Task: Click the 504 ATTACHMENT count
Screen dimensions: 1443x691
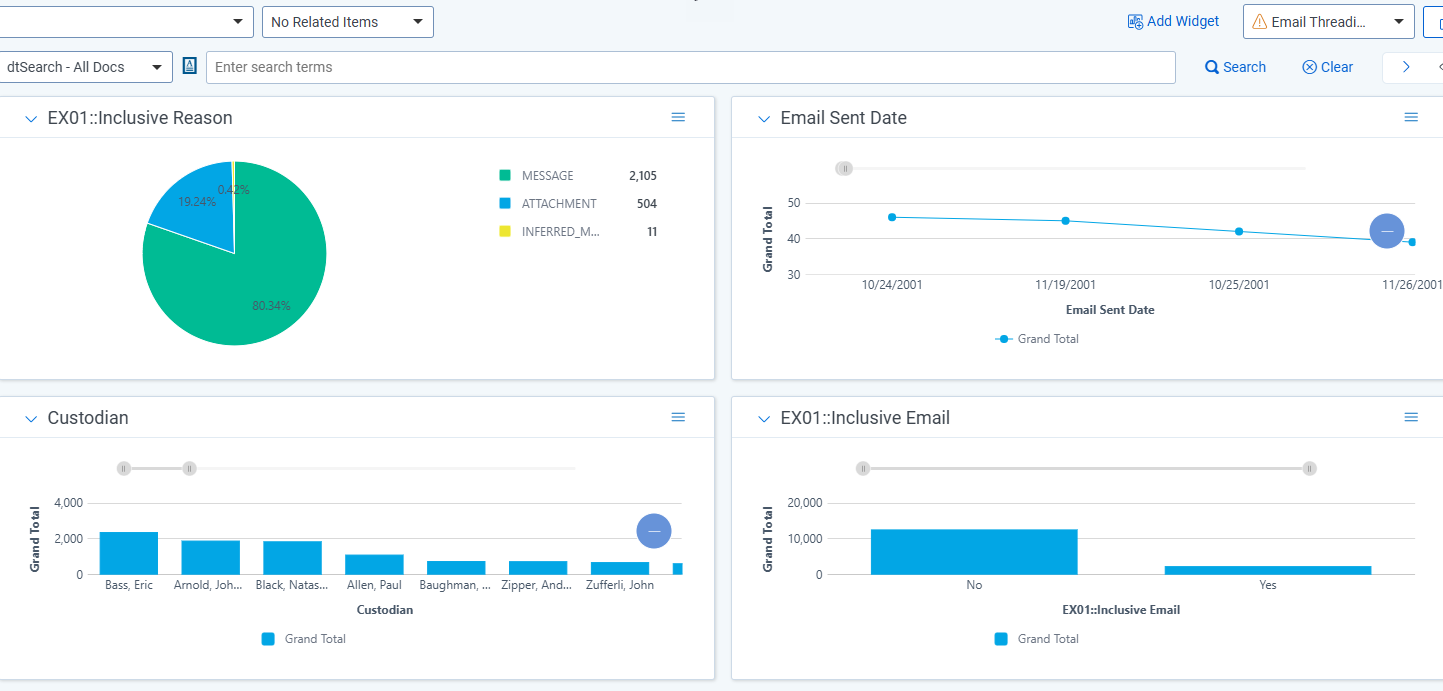Action: point(647,204)
